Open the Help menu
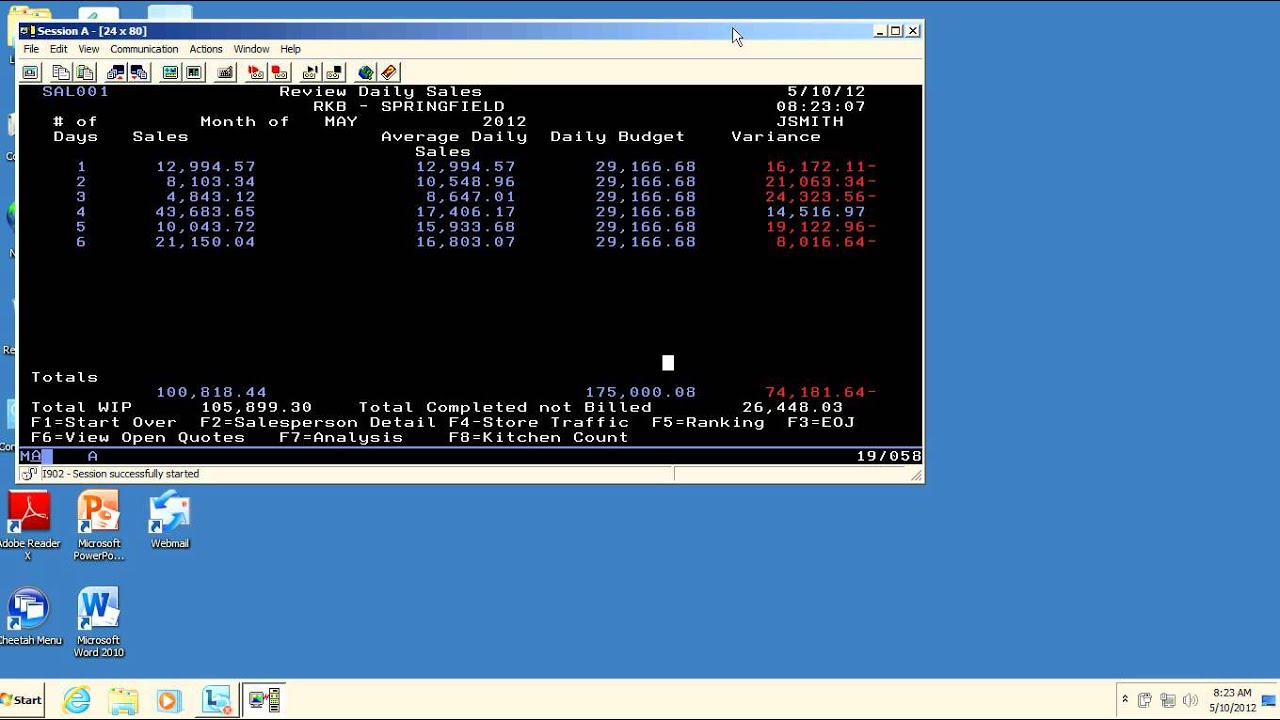The image size is (1280, 720). point(290,49)
